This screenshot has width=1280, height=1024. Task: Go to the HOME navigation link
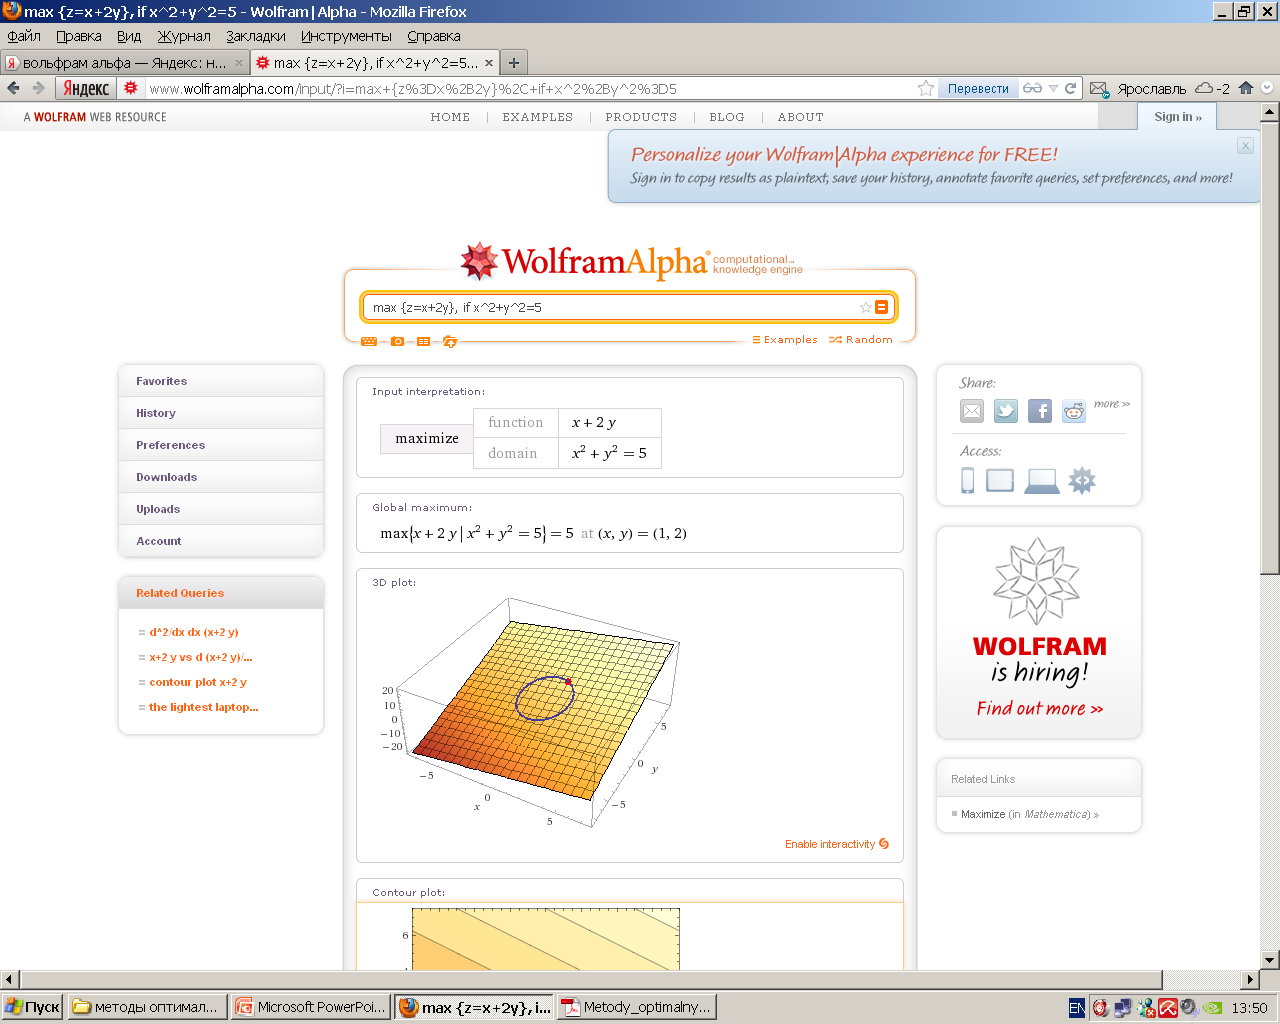(x=450, y=117)
